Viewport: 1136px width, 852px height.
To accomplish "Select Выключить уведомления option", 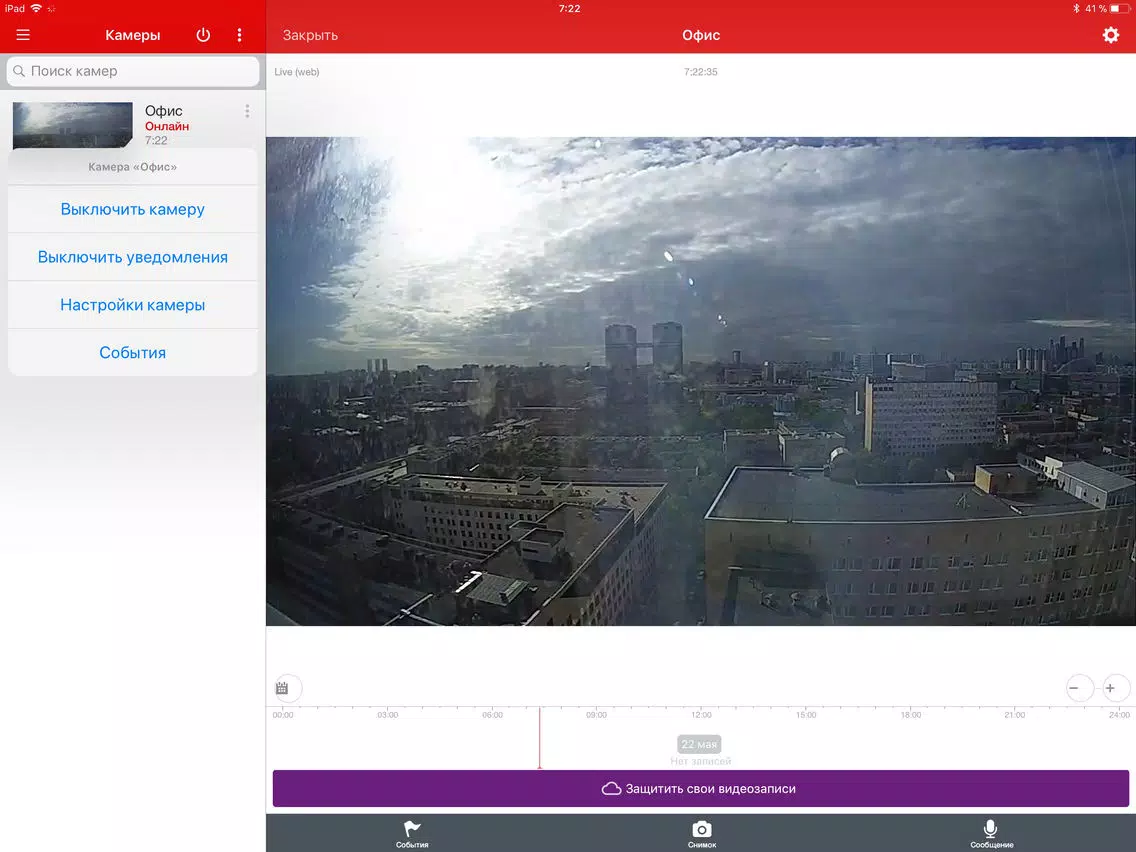I will click(133, 257).
